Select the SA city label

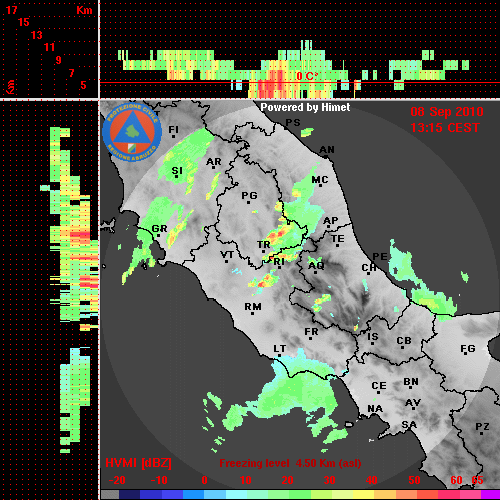409,425
